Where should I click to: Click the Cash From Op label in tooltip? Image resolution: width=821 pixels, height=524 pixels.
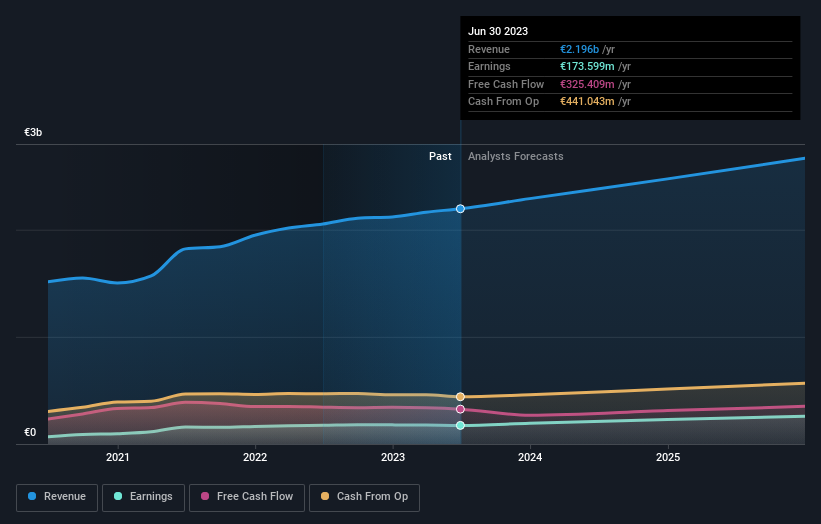[503, 102]
